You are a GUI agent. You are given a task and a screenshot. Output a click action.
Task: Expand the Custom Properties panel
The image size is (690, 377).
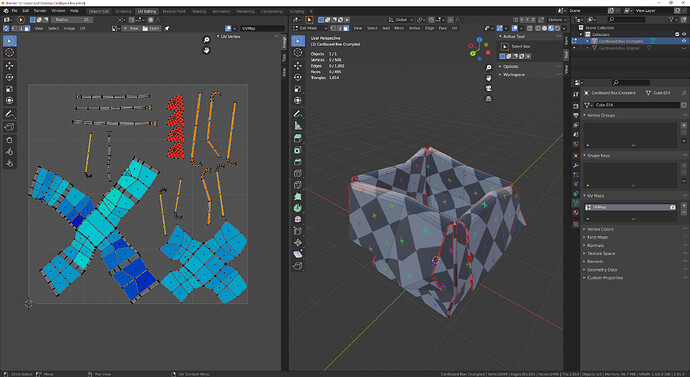coord(603,278)
